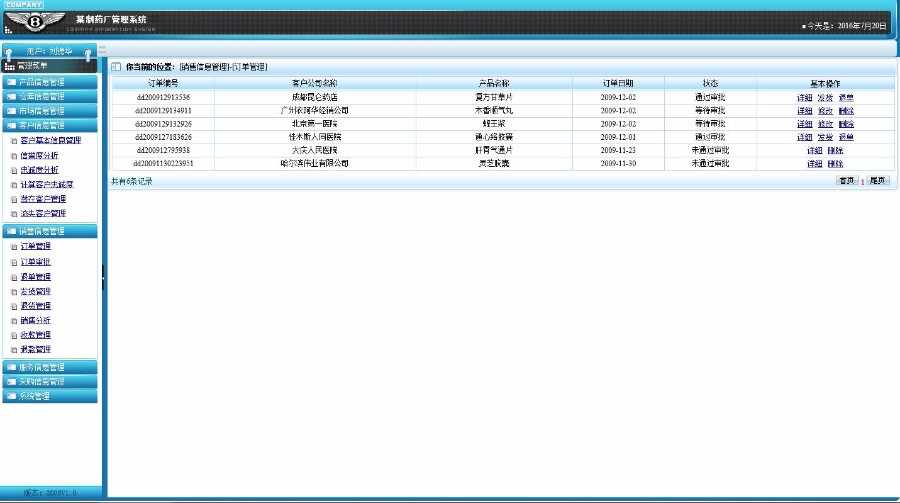Expand the section above 系统管理
The width and height of the screenshot is (900, 503).
(50, 381)
